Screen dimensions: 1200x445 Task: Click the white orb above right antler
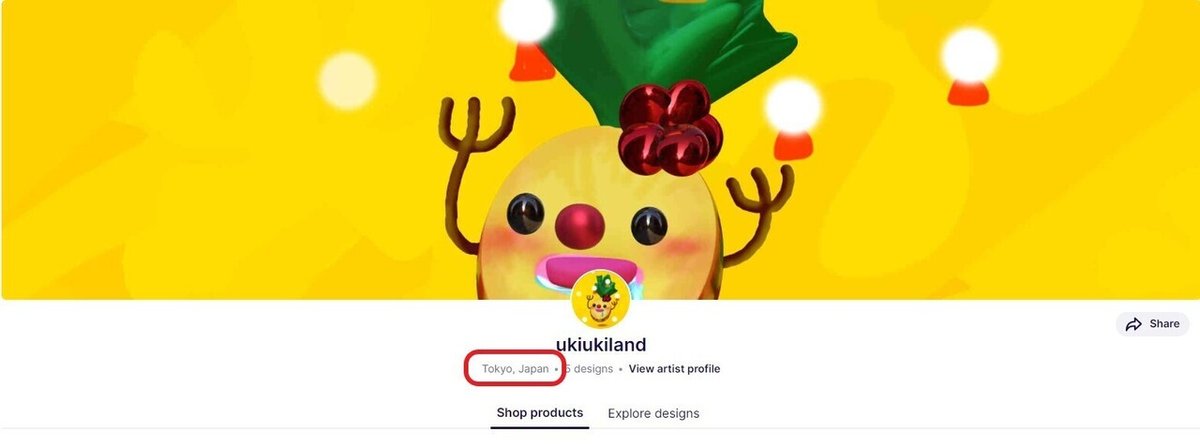pyautogui.click(x=793, y=106)
